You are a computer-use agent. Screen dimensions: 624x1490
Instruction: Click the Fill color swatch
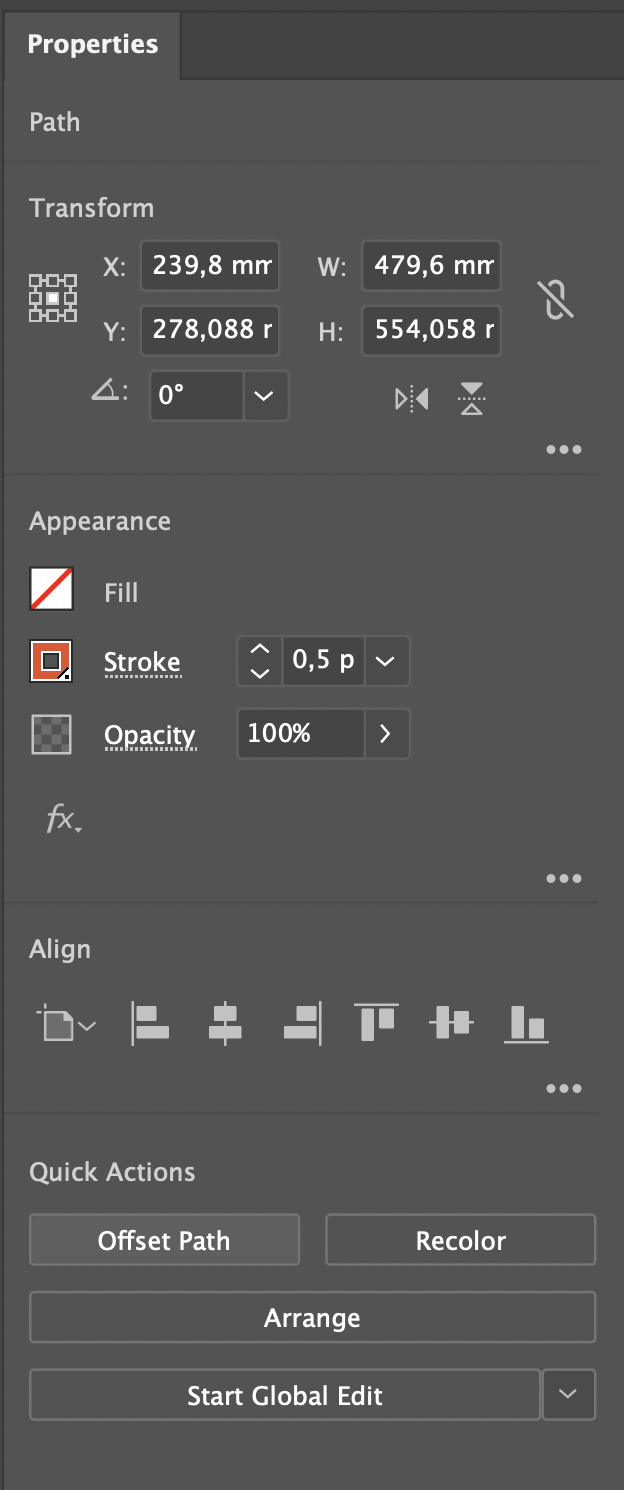[51, 589]
